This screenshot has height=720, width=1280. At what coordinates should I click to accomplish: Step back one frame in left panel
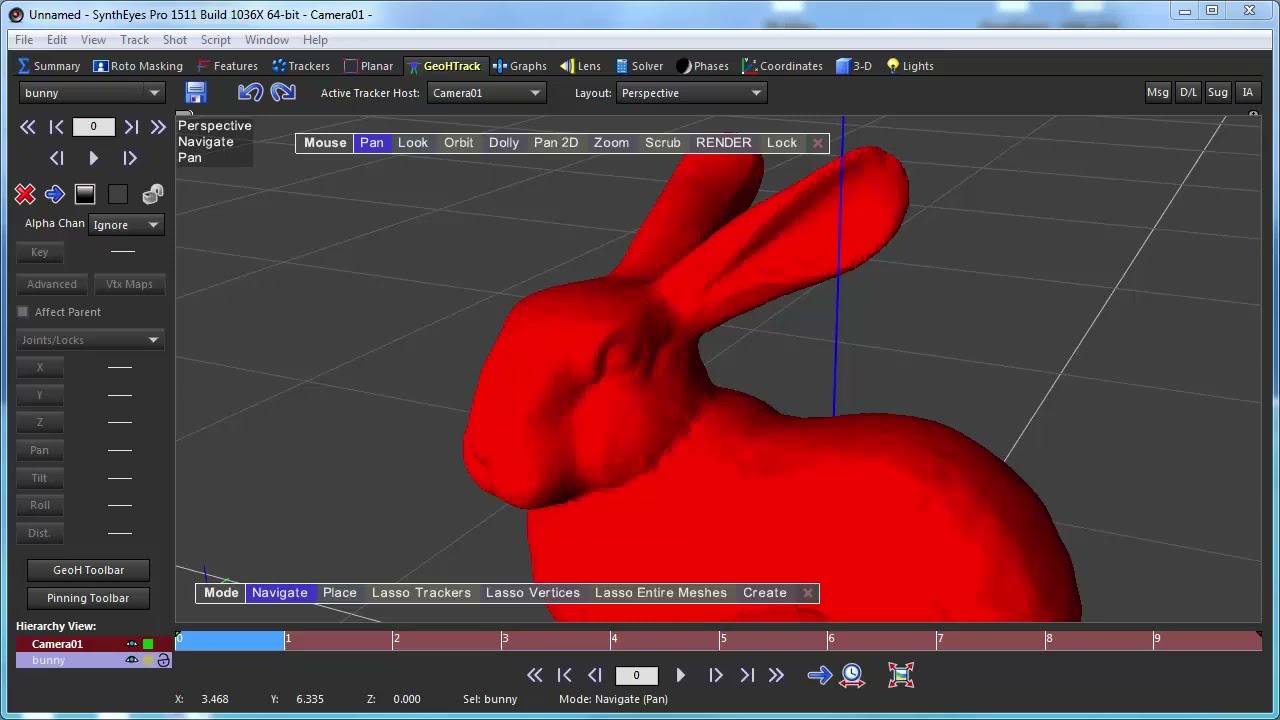pyautogui.click(x=56, y=158)
